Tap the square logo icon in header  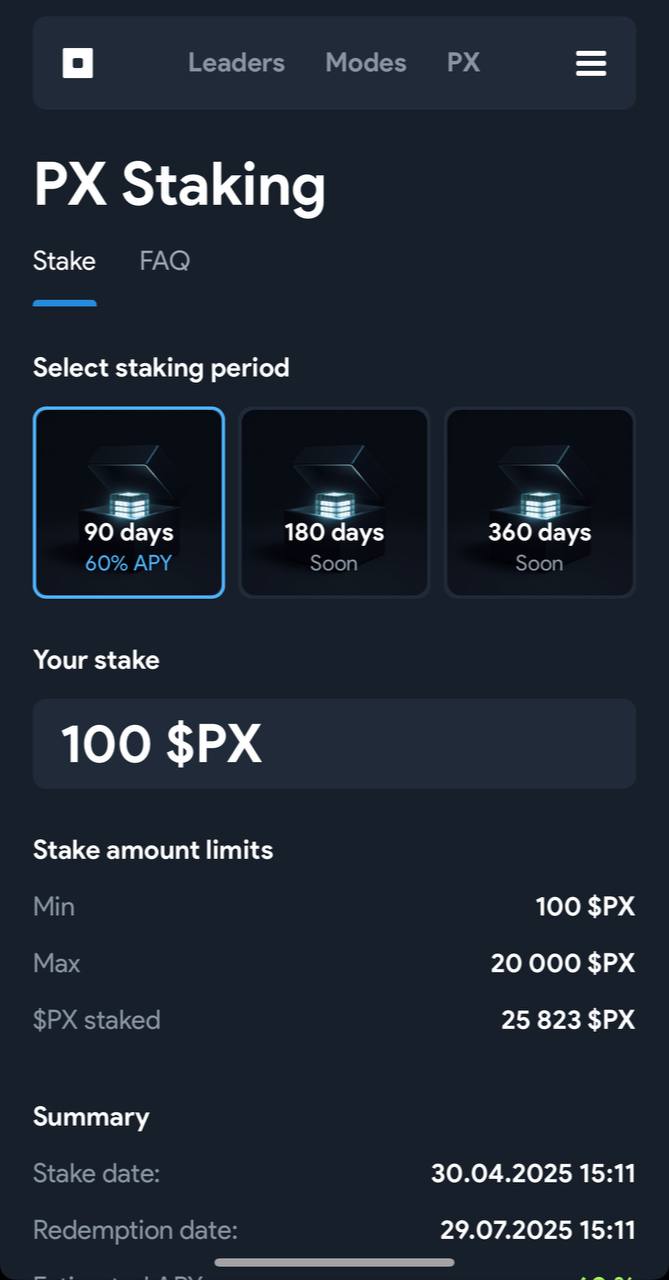pyautogui.click(x=78, y=63)
